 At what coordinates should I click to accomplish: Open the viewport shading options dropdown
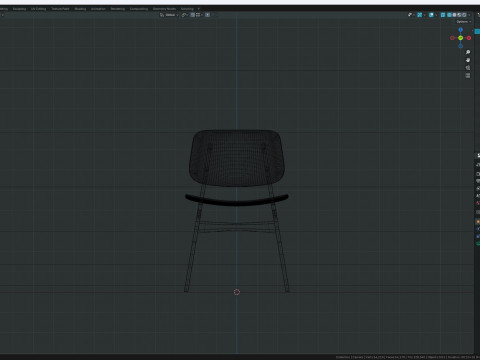469,15
